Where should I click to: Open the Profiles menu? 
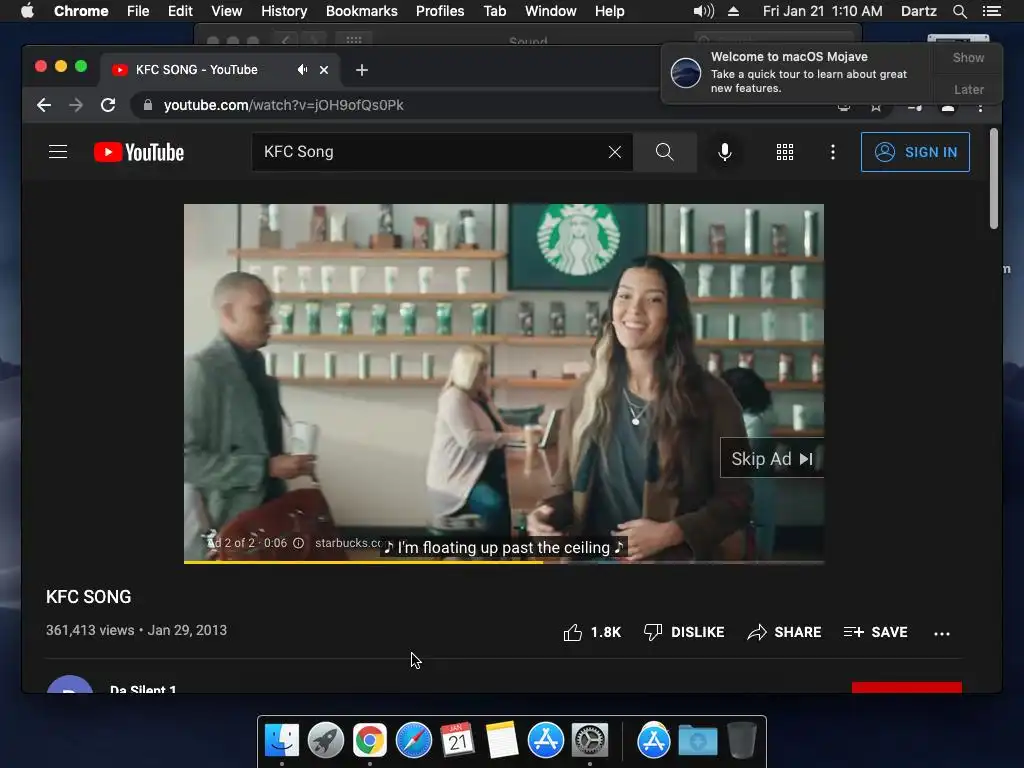click(x=440, y=11)
